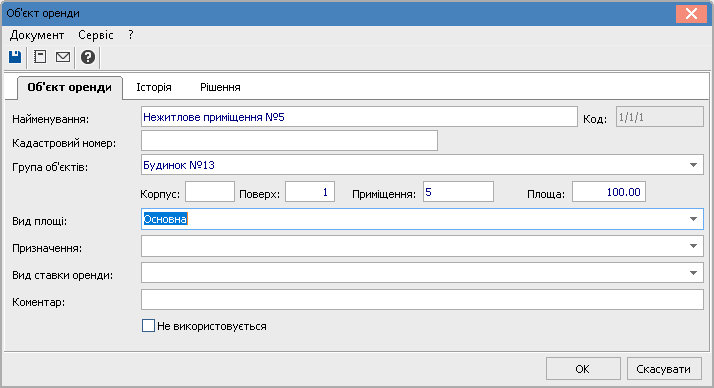Open help with the question mark icon

88,57
